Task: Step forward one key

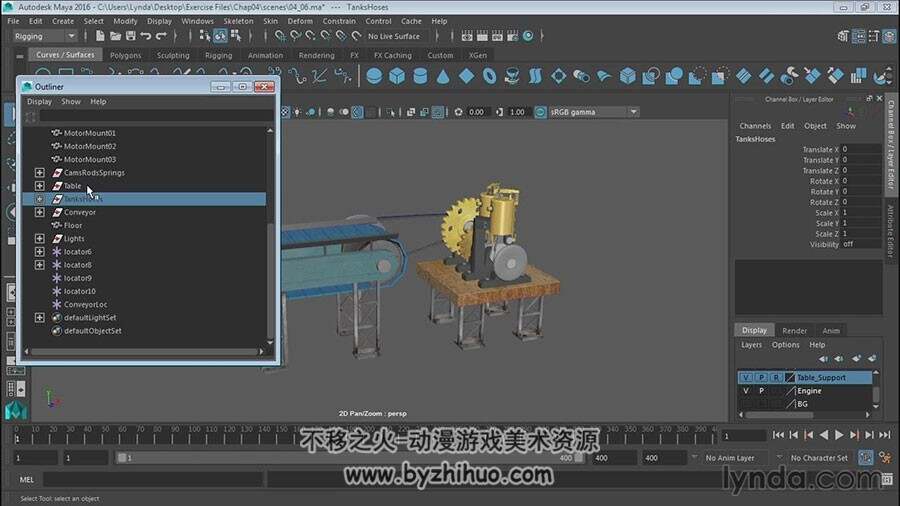Action: point(854,435)
